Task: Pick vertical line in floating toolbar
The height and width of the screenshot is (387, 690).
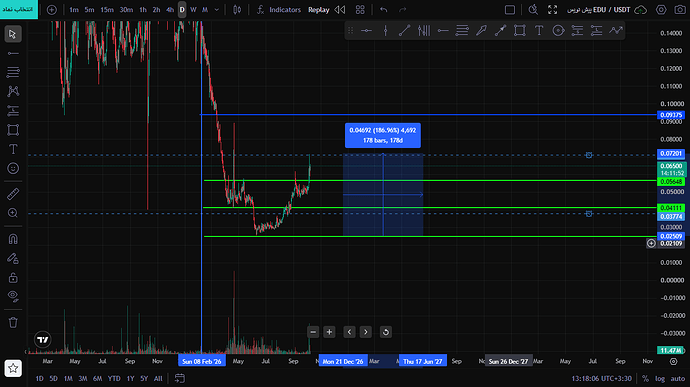Action: pyautogui.click(x=385, y=30)
